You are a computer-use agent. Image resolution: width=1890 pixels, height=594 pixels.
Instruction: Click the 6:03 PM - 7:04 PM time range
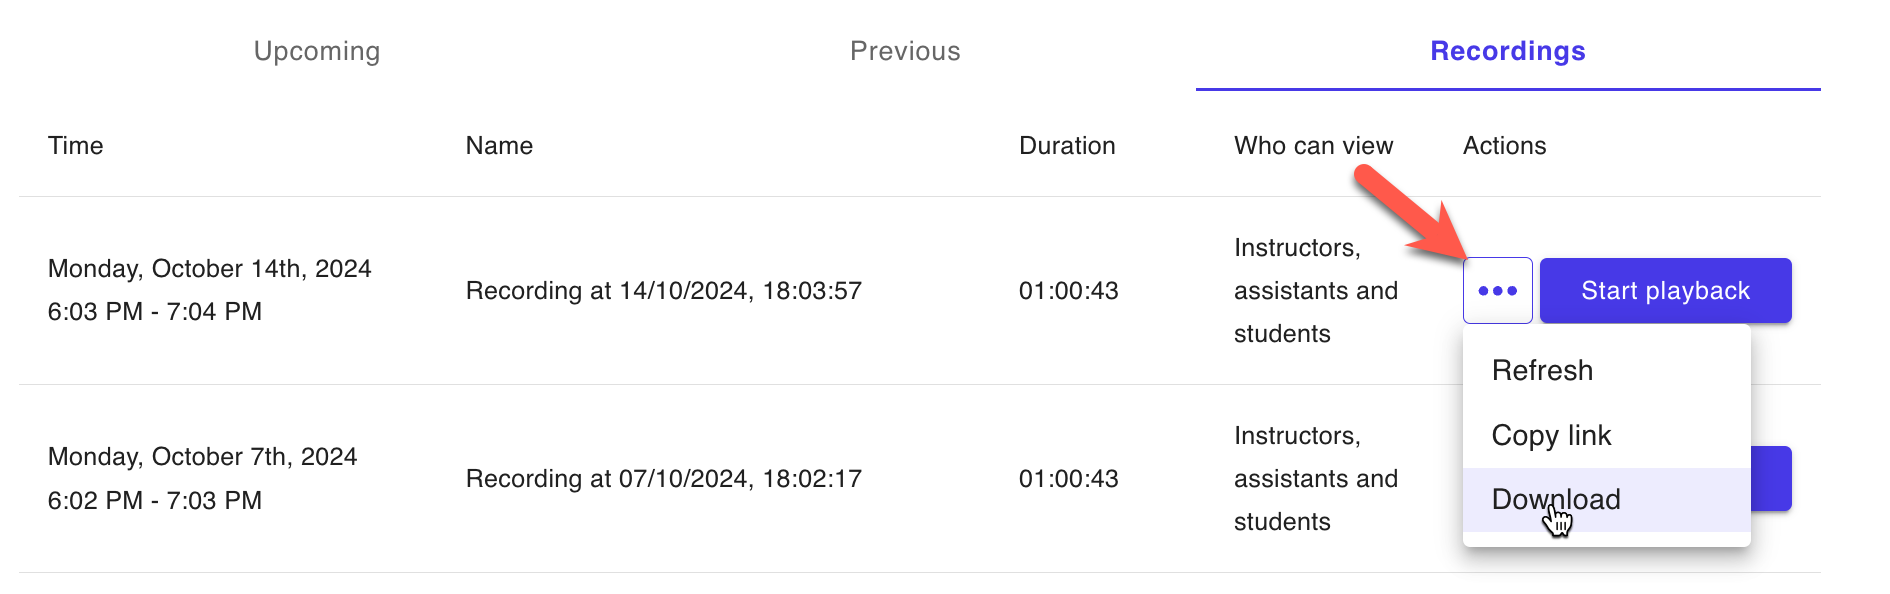pyautogui.click(x=155, y=312)
